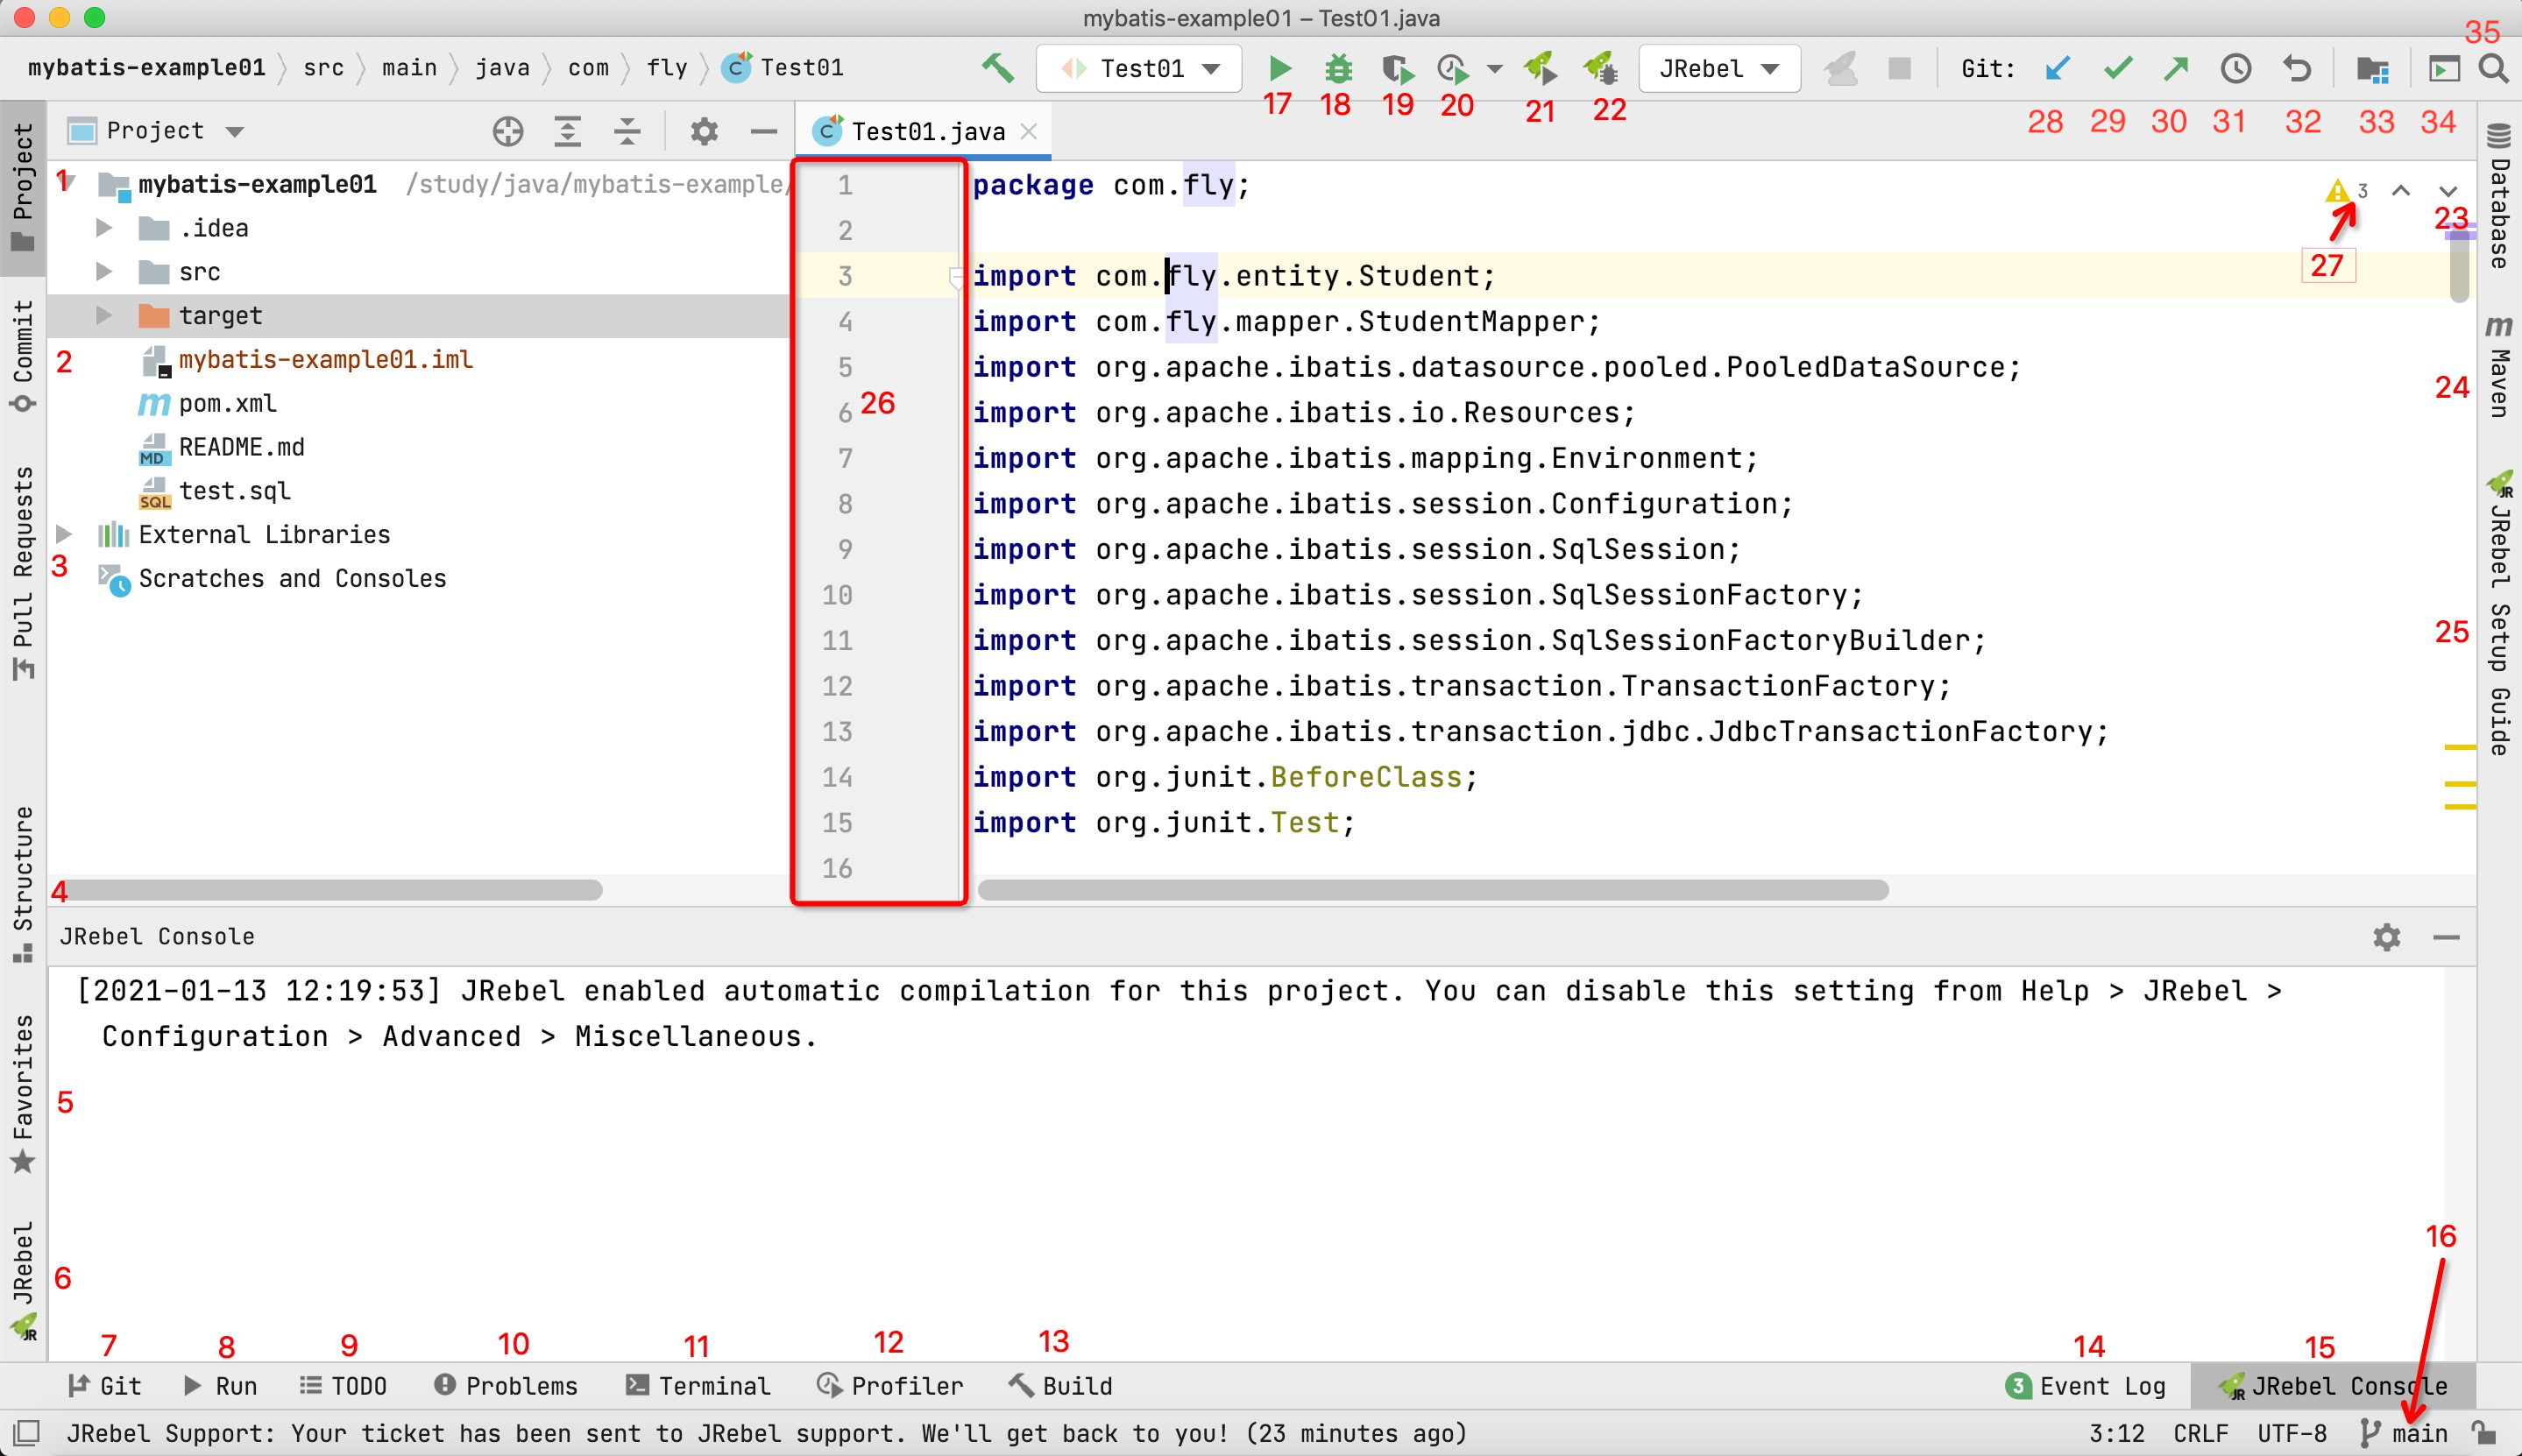Expand the target folder

point(104,315)
